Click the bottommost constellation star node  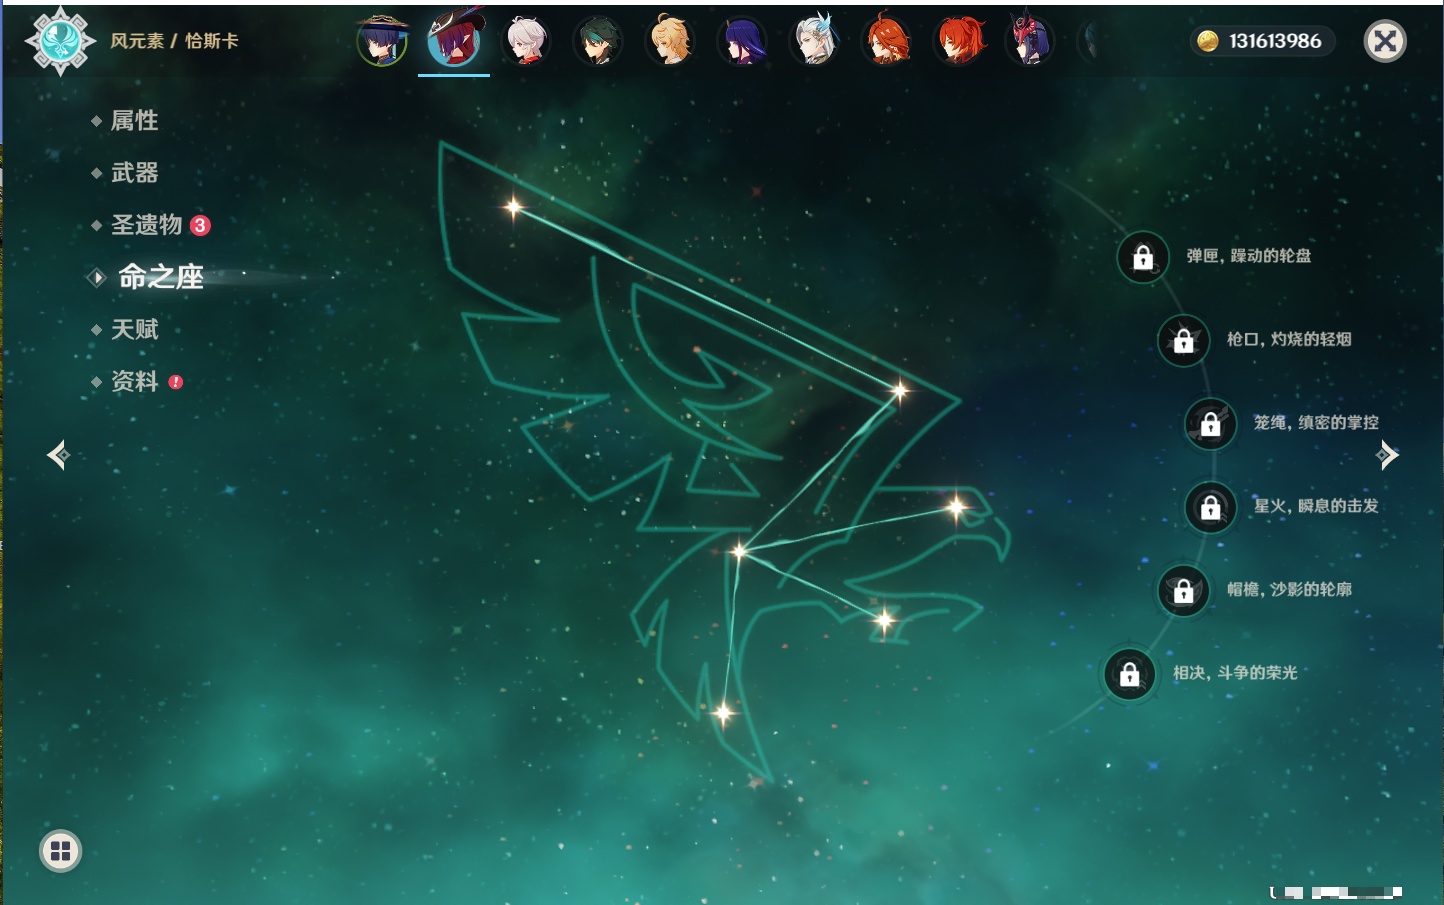(723, 713)
